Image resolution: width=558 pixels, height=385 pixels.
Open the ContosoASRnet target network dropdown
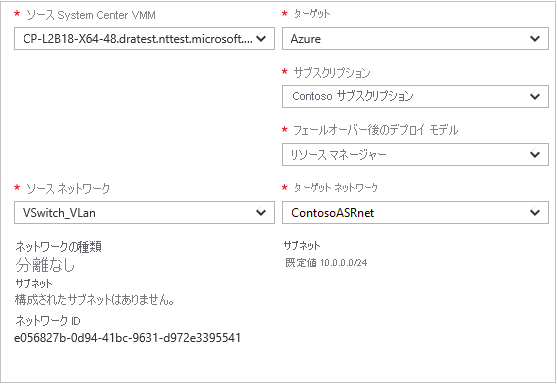[415, 212]
